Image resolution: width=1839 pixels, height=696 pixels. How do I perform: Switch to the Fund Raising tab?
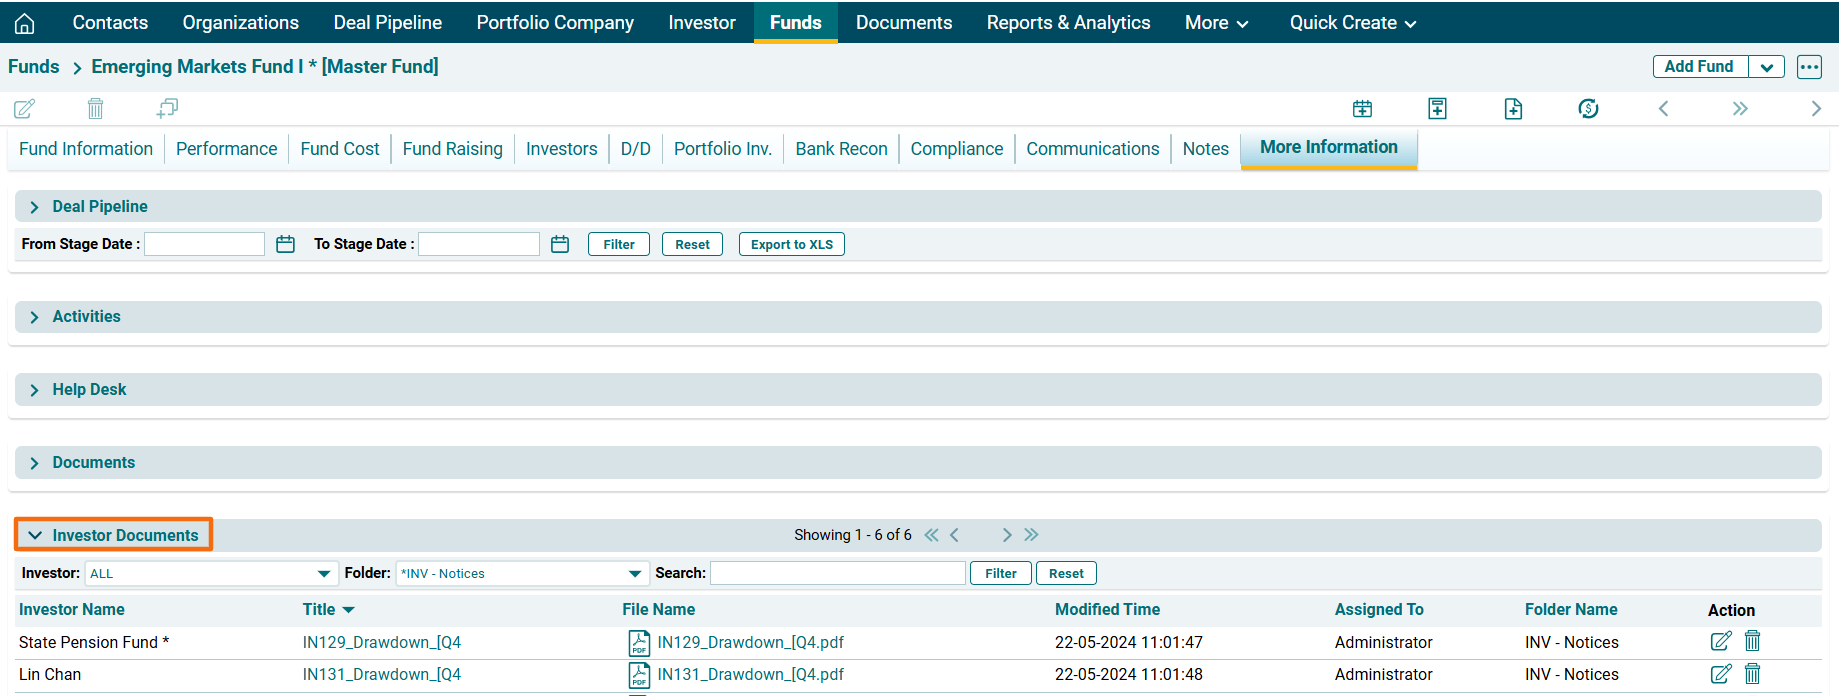[452, 149]
